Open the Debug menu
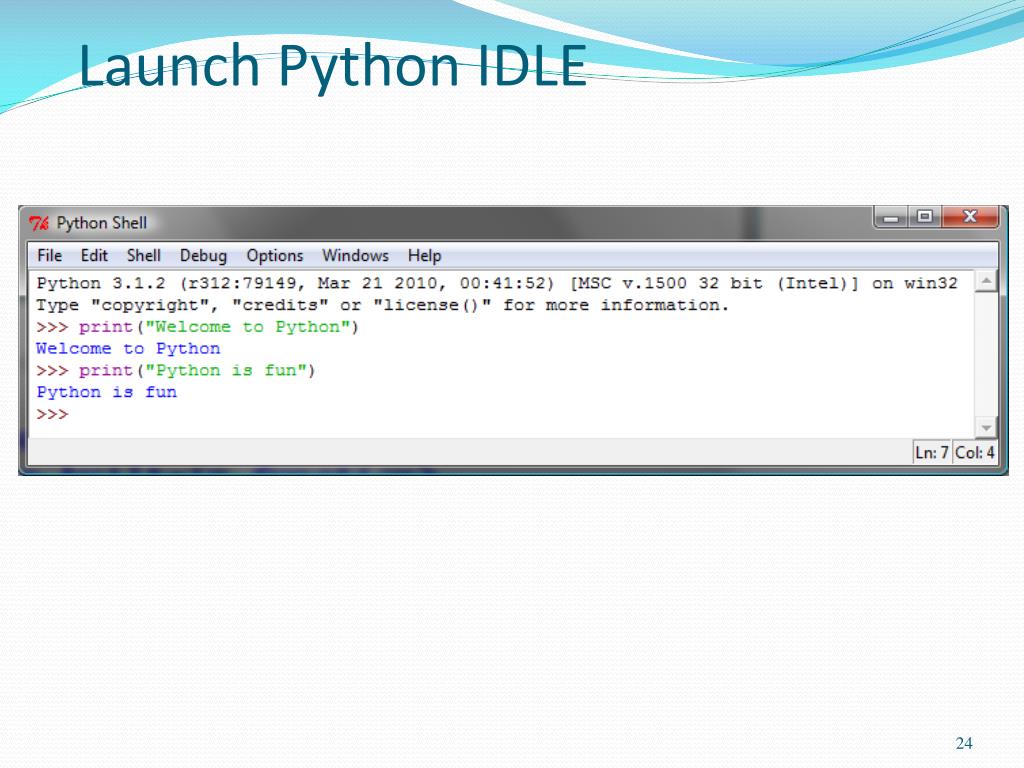 point(204,256)
